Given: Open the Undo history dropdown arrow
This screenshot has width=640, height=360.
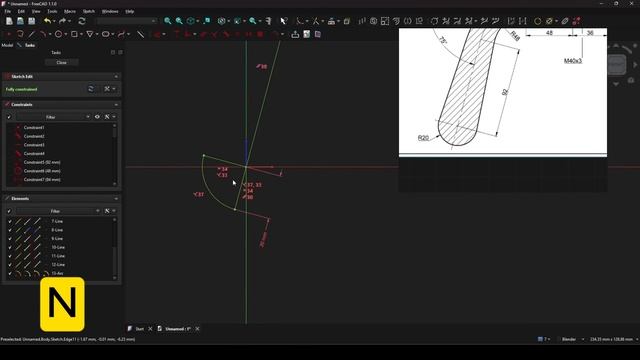Looking at the screenshot, I should click(54, 21).
